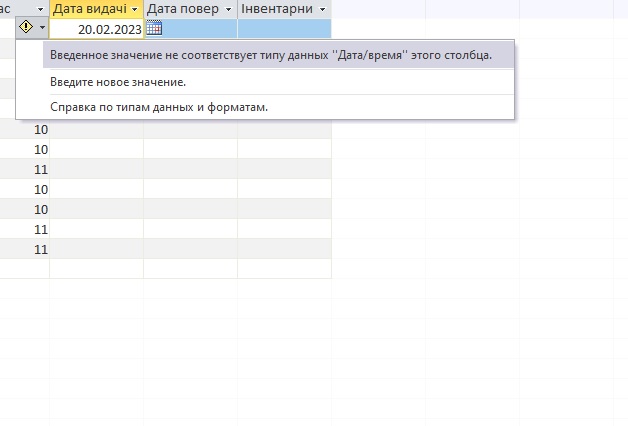Viewport: 628px width, 426px height.
Task: Open filter arrow of the cut-off 'ас' column
Action: pos(40,9)
